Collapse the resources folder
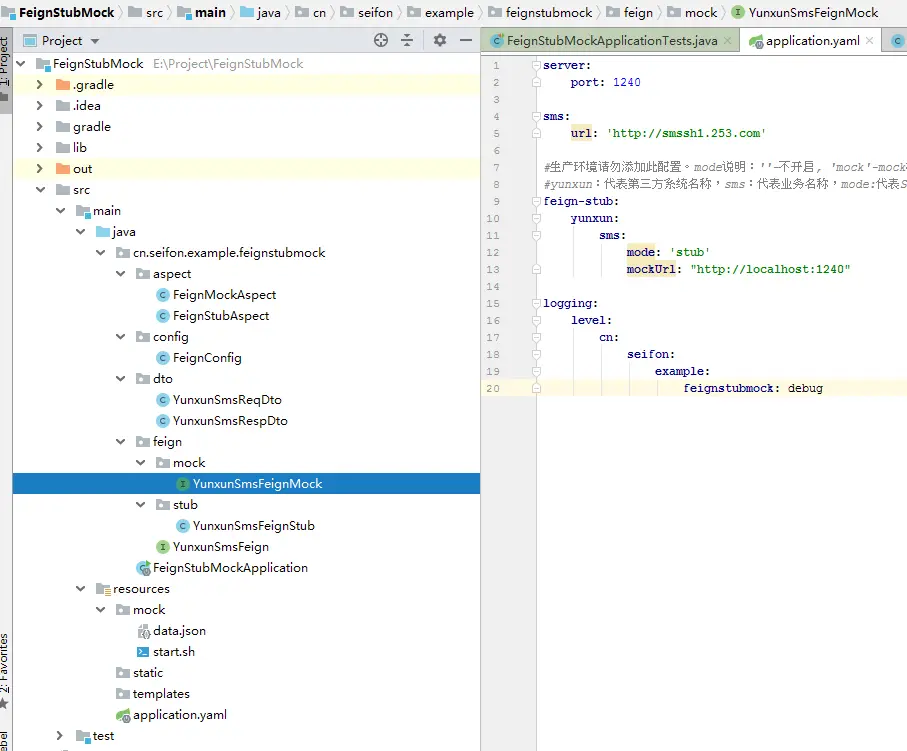 (80, 589)
